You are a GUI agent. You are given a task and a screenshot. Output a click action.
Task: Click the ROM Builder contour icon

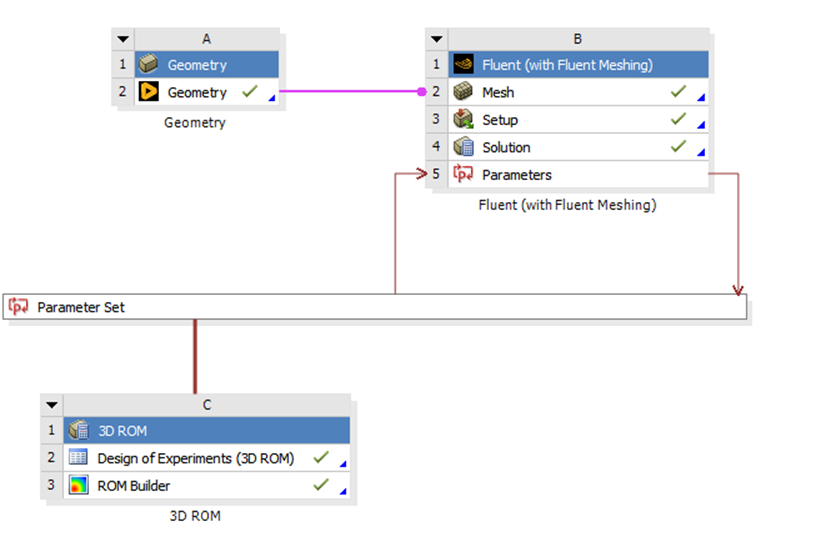(x=78, y=486)
